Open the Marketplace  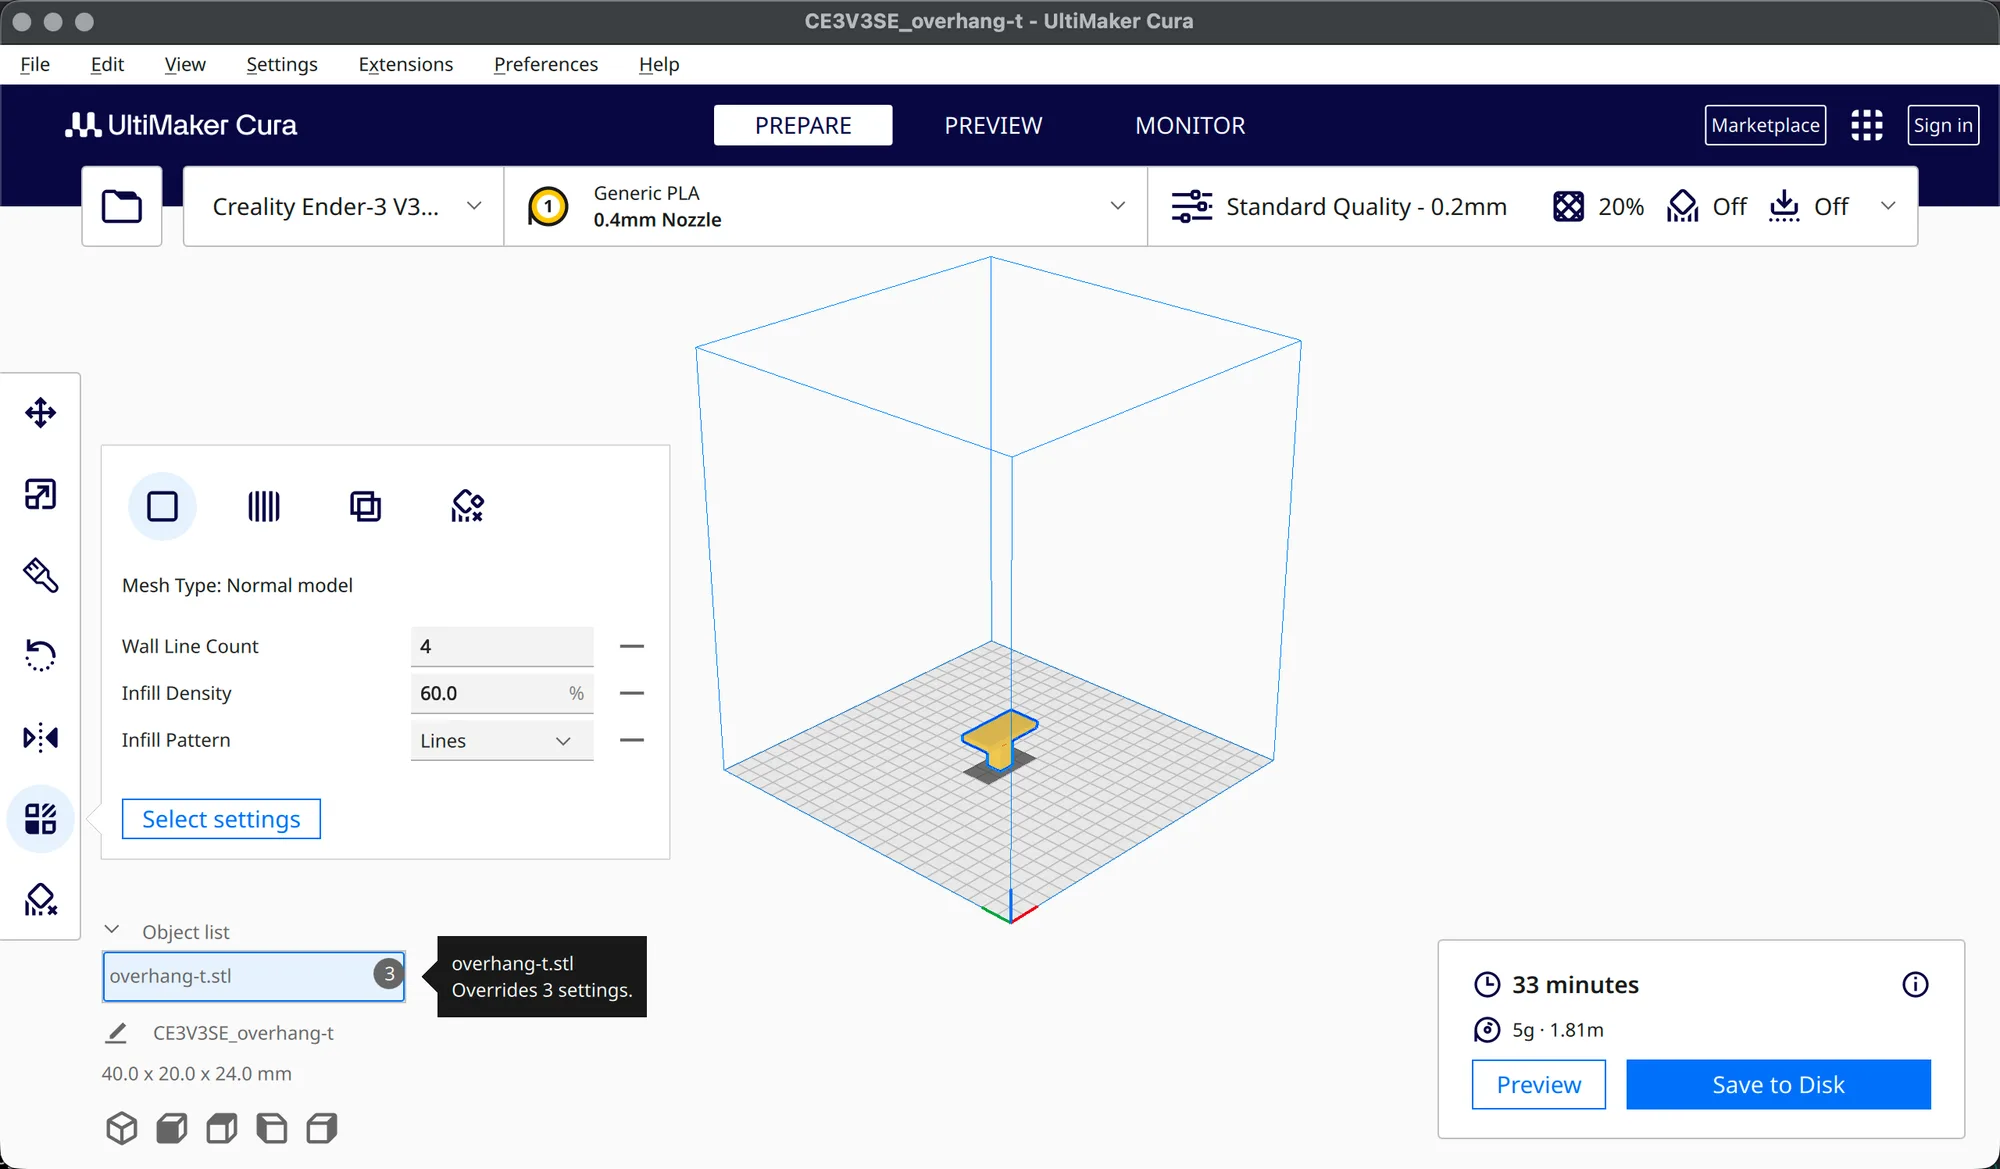click(1765, 125)
